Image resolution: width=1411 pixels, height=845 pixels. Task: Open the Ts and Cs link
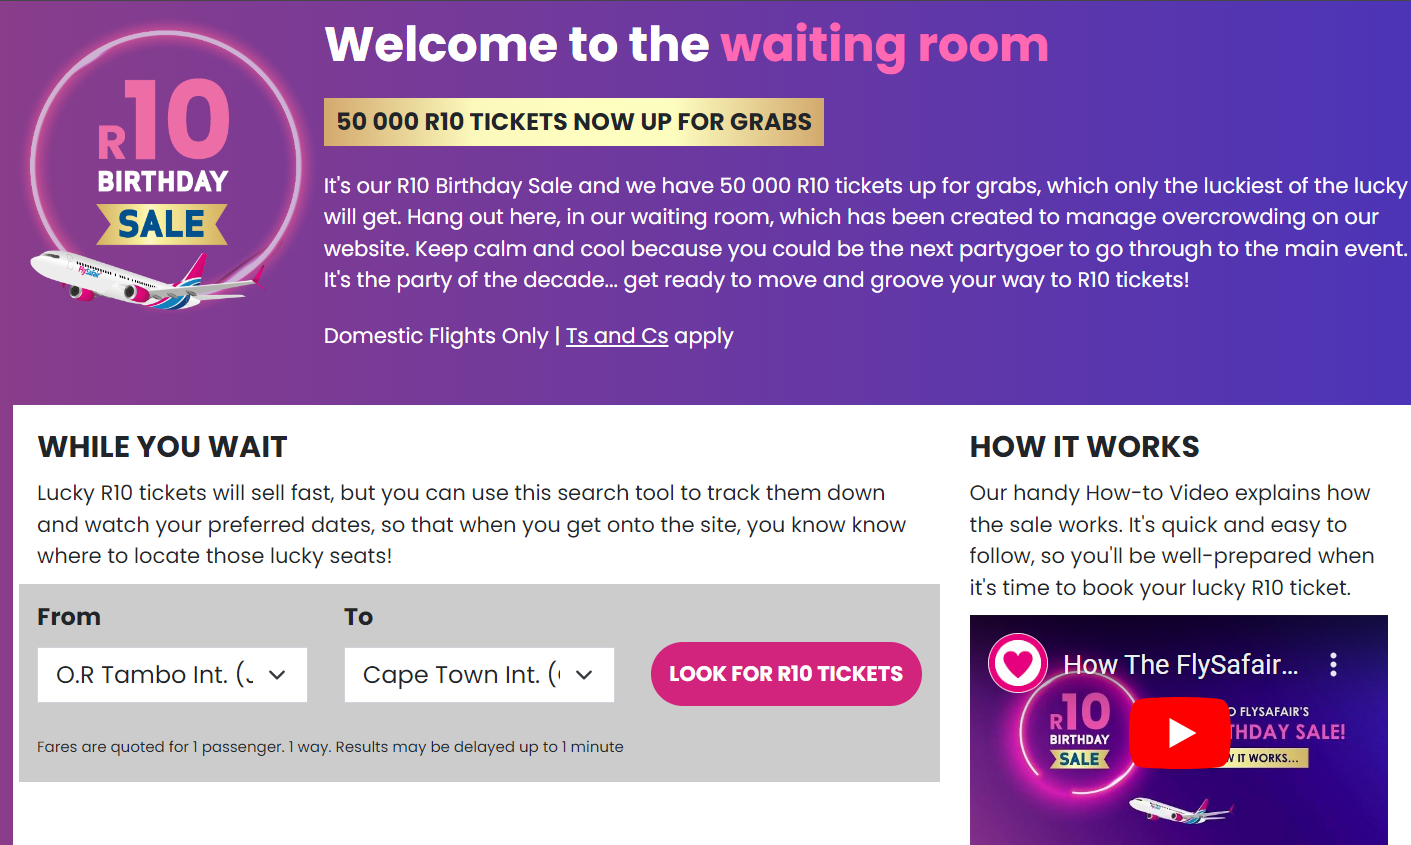(x=616, y=335)
